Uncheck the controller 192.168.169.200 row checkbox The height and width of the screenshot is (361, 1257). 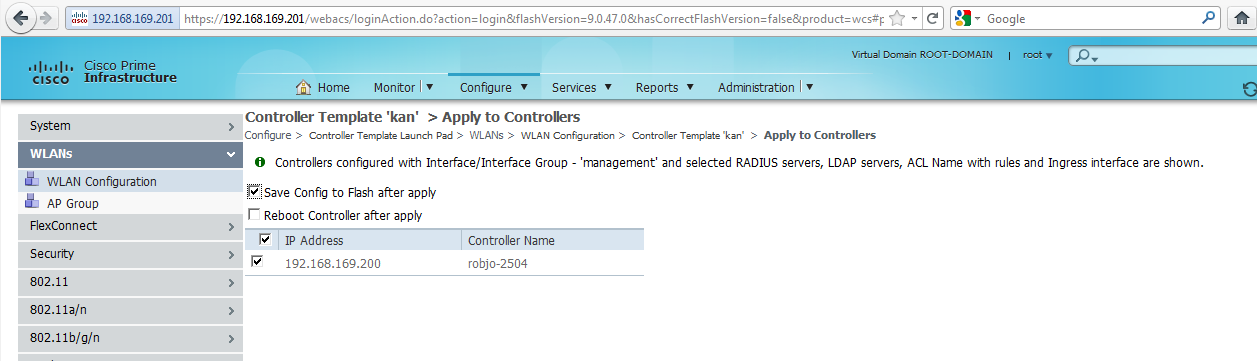point(258,262)
